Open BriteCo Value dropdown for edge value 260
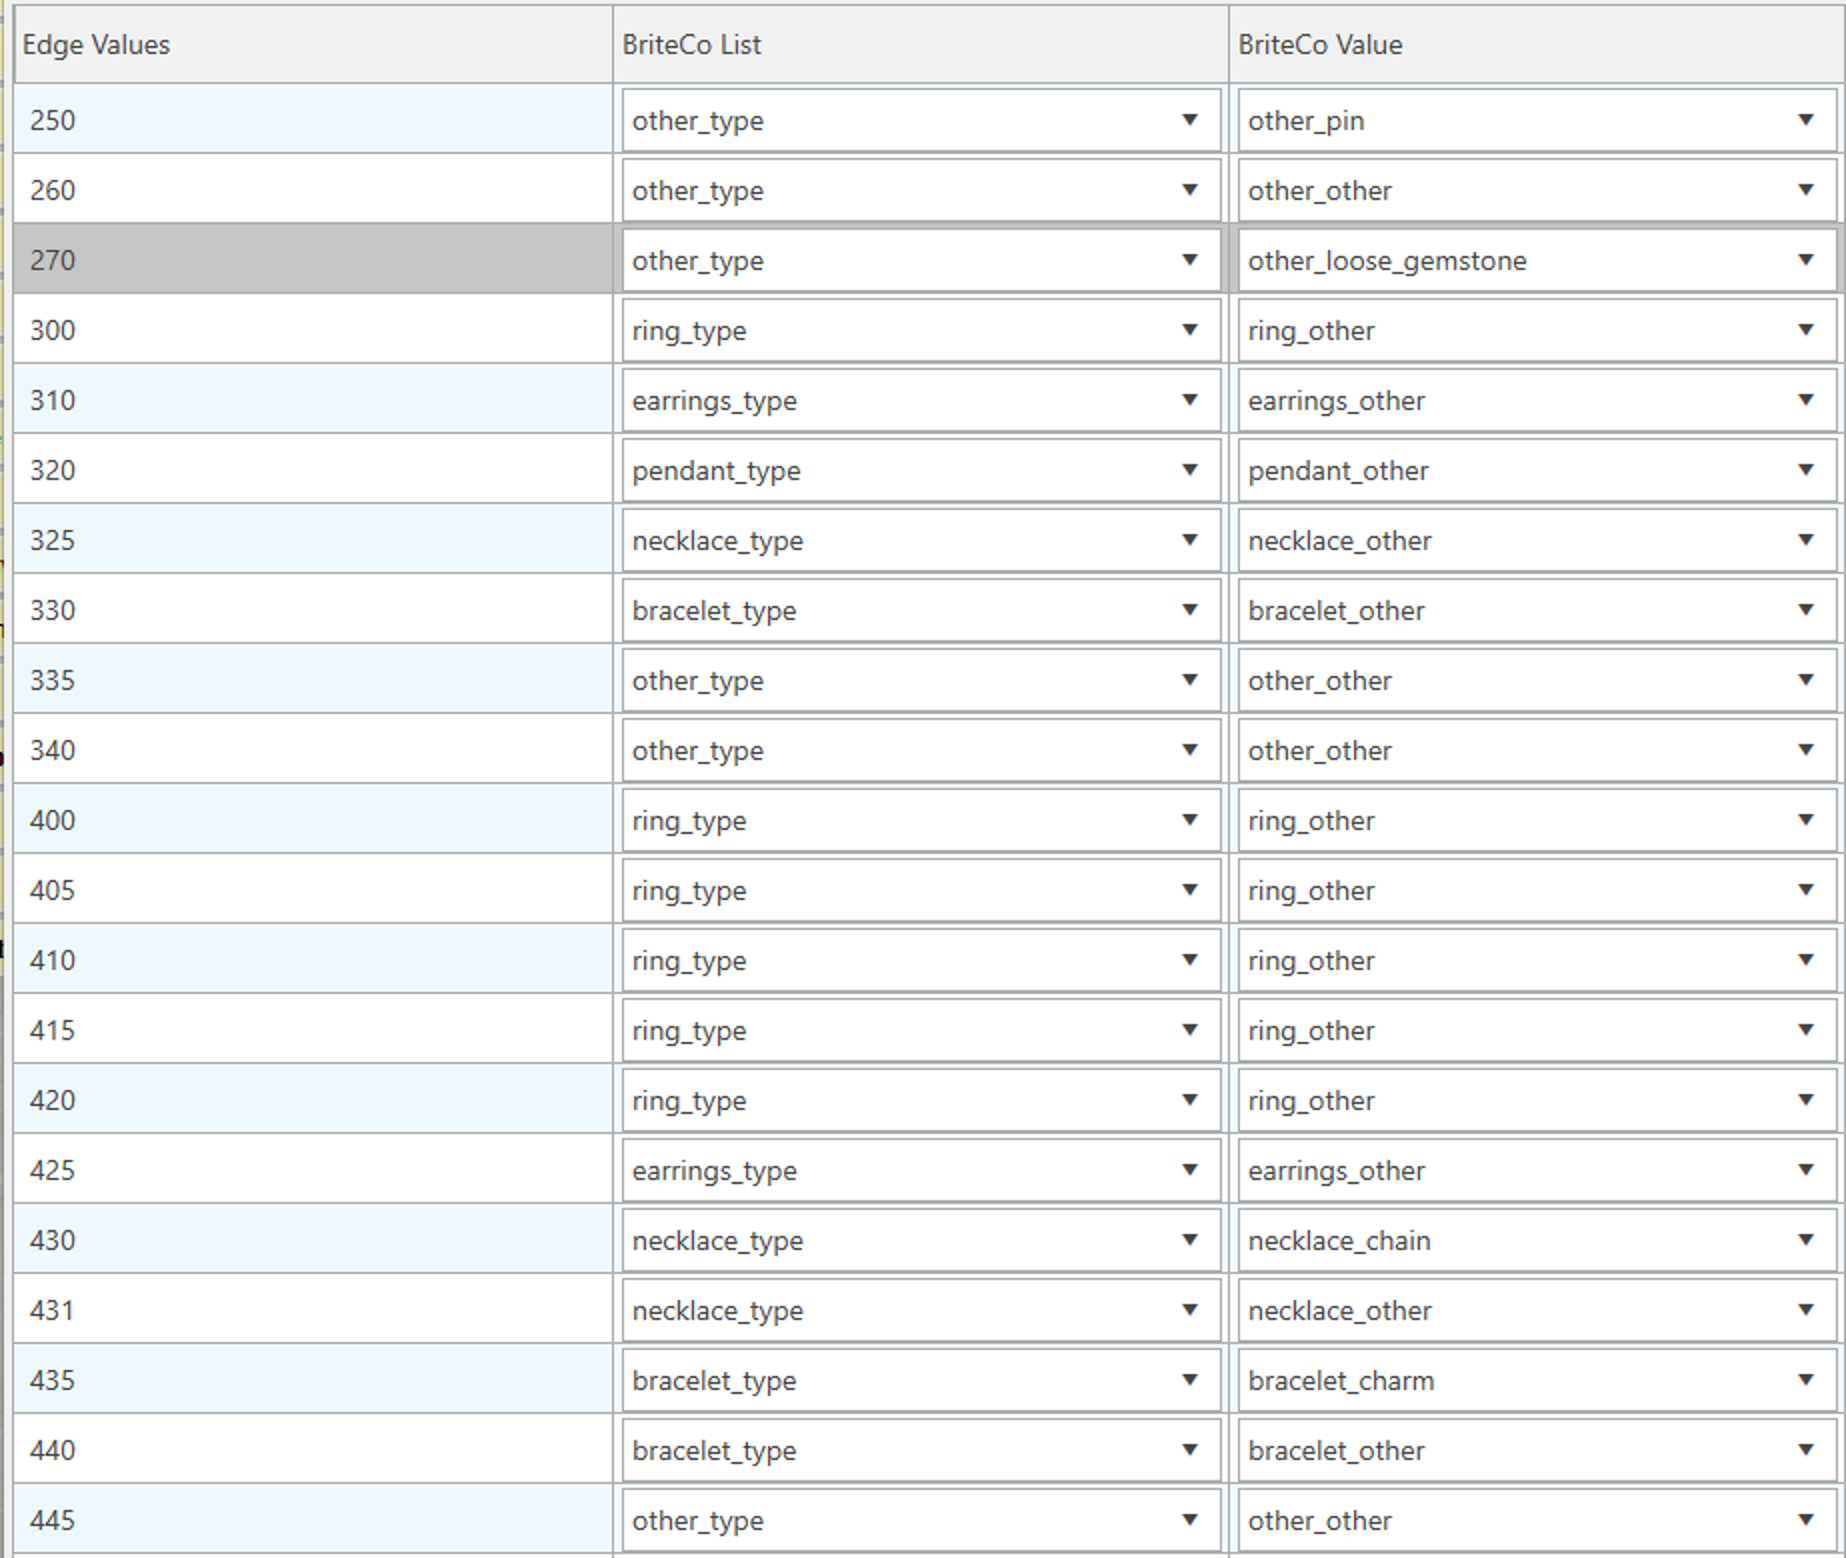The image size is (1846, 1558). click(x=1805, y=190)
